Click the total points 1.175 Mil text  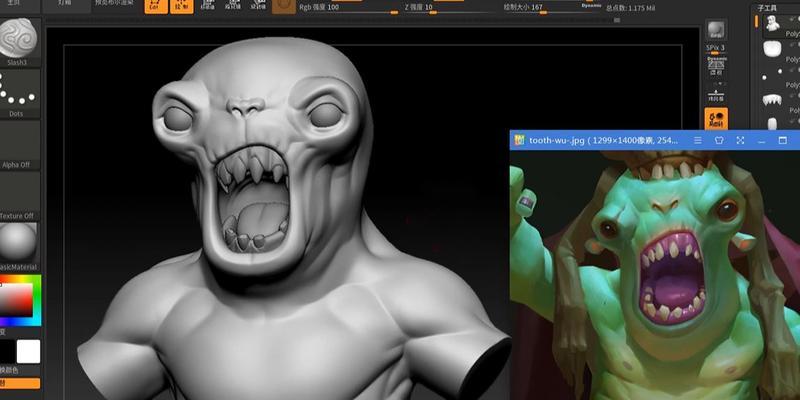[x=631, y=8]
